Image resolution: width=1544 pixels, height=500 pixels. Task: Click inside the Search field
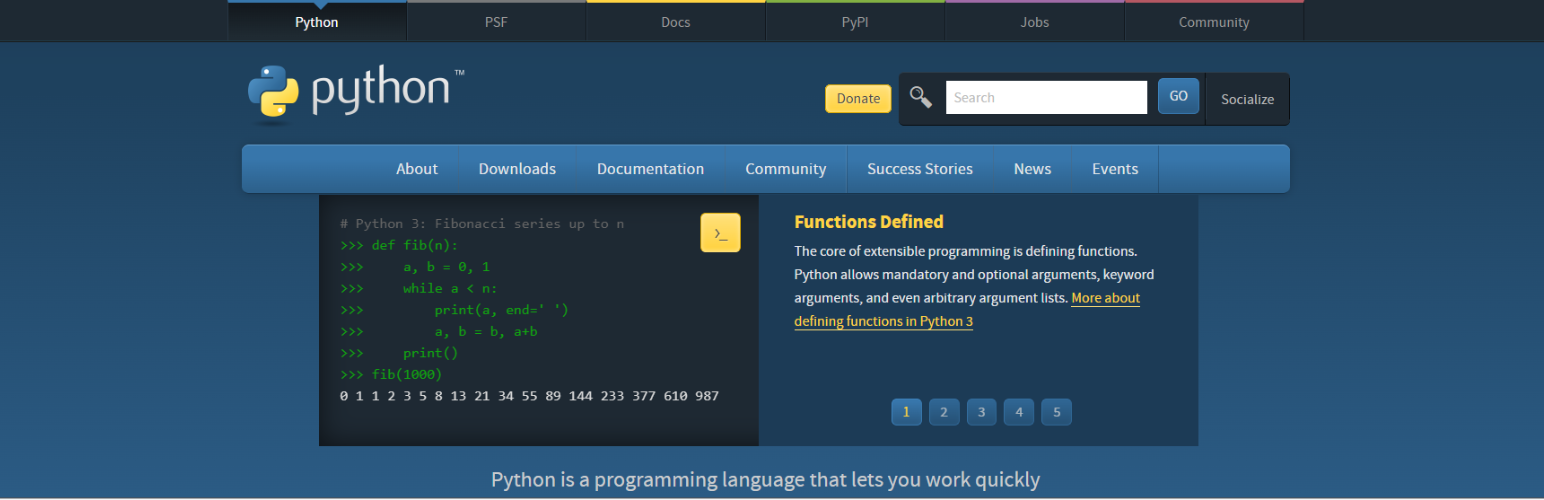[1046, 97]
